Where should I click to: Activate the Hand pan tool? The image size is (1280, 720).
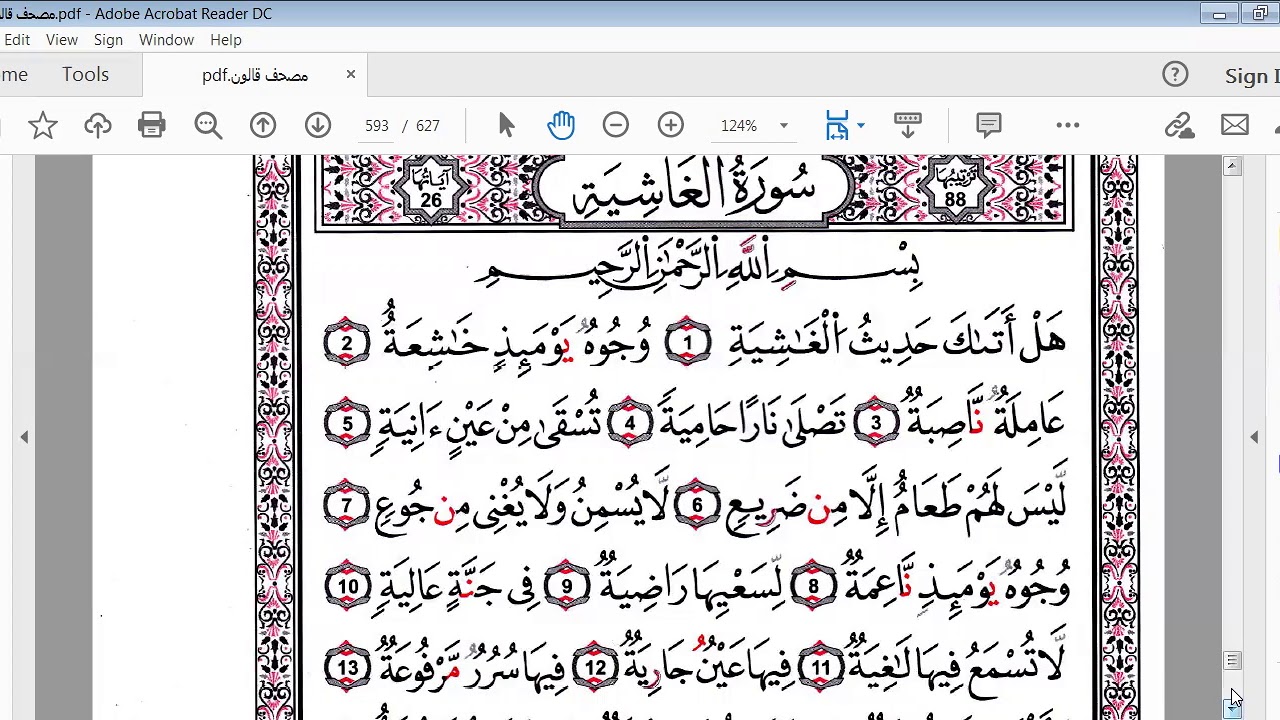(561, 125)
